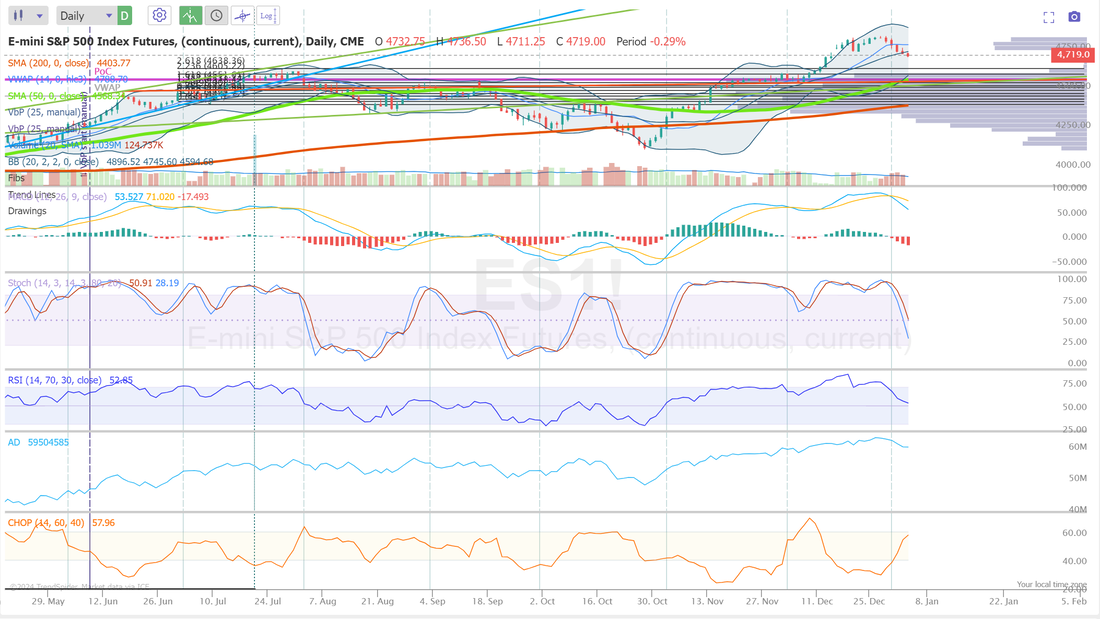This screenshot has height=619, width=1100.
Task: Toggle the green zigzag analysis icon
Action: [x=189, y=15]
